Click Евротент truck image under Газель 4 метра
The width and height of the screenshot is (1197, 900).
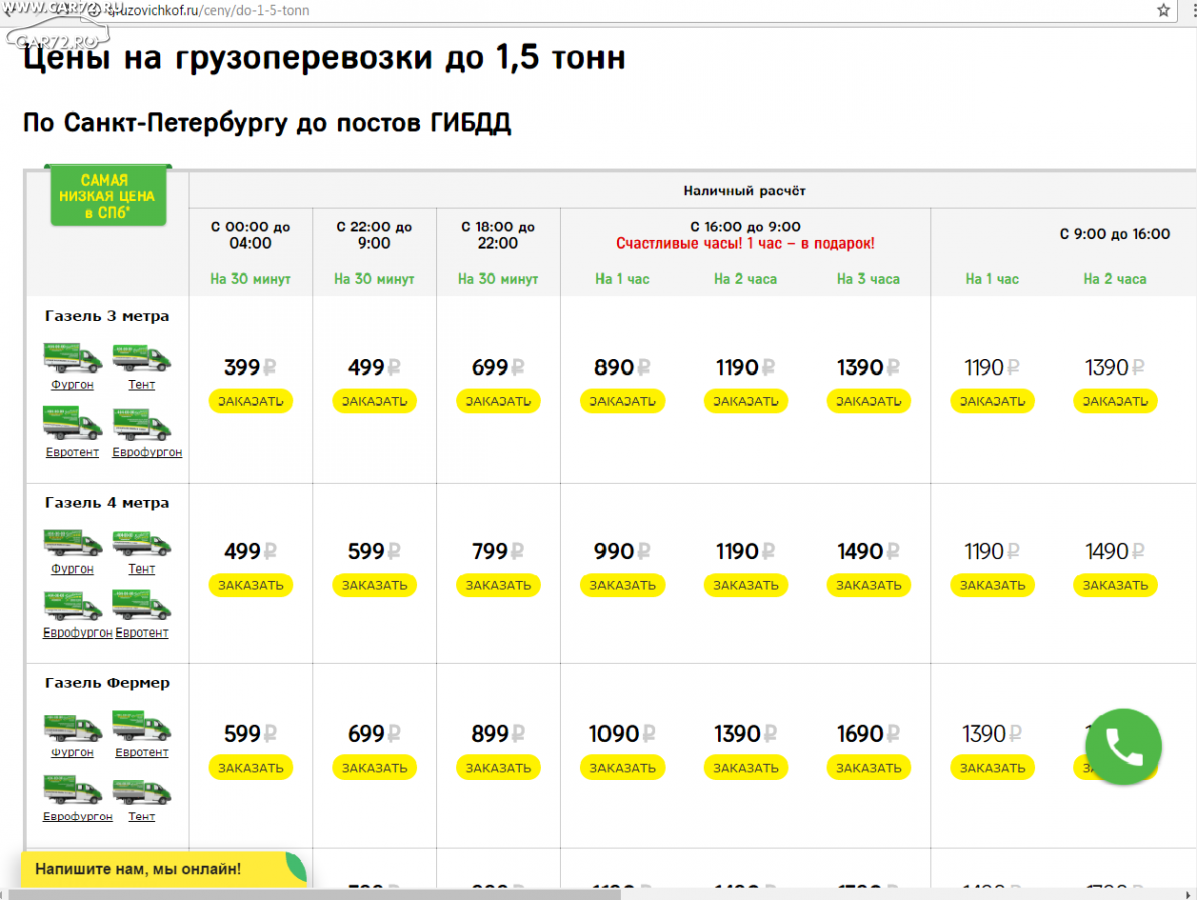(142, 607)
